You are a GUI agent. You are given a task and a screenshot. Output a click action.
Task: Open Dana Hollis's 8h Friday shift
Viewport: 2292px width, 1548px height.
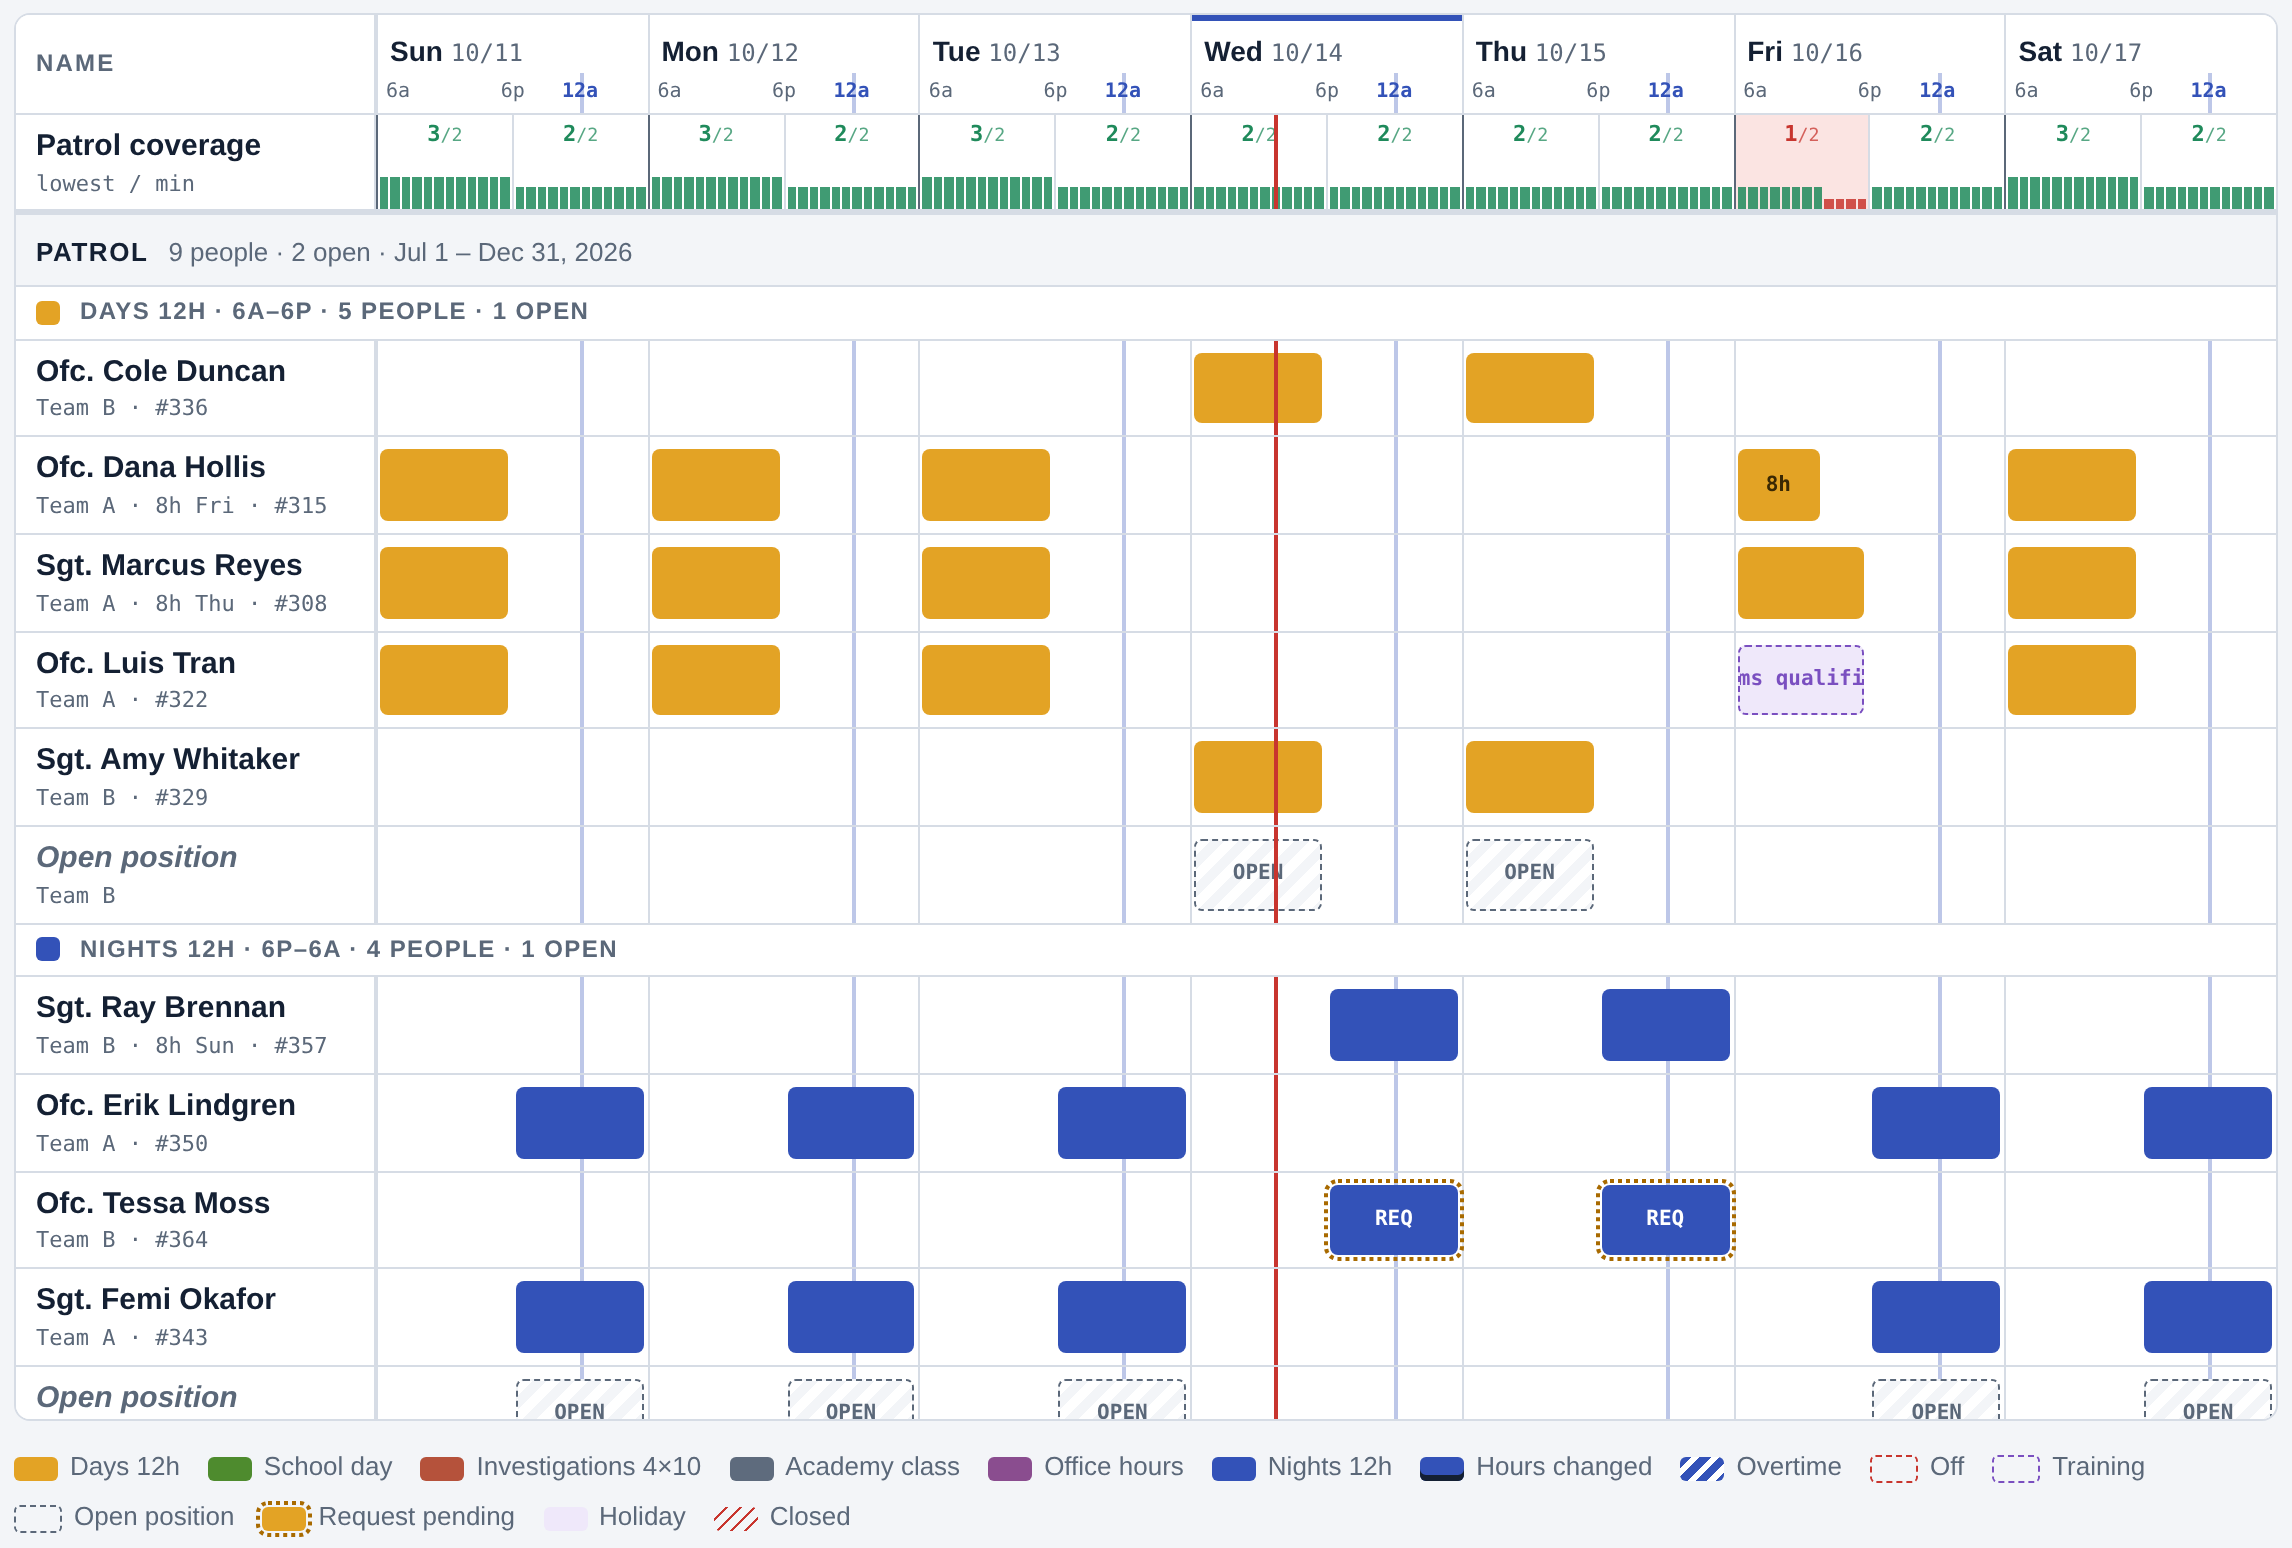(1779, 485)
